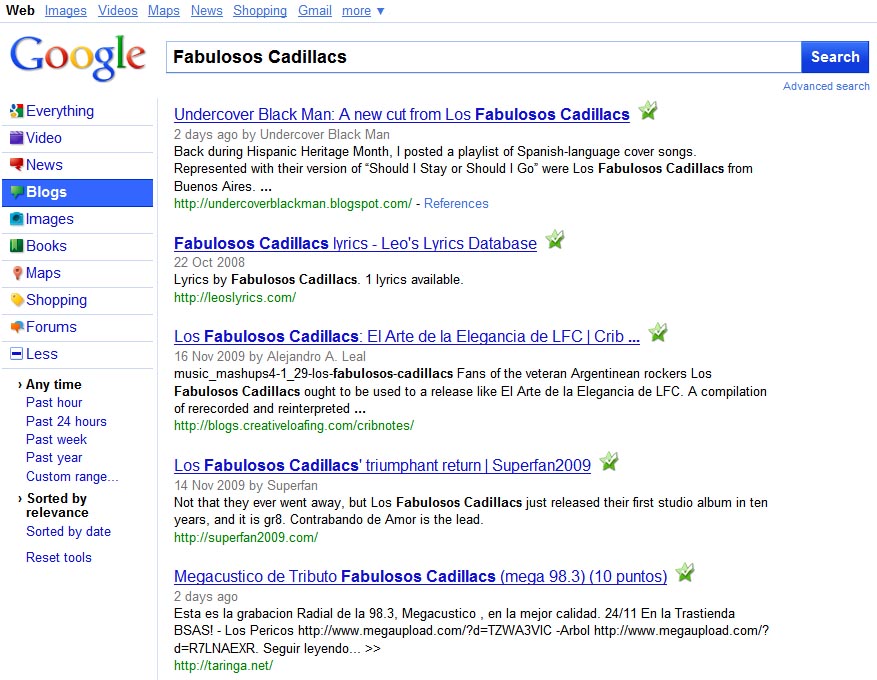Click the Blogs speech-bubble icon
The image size is (877, 680).
(16, 192)
